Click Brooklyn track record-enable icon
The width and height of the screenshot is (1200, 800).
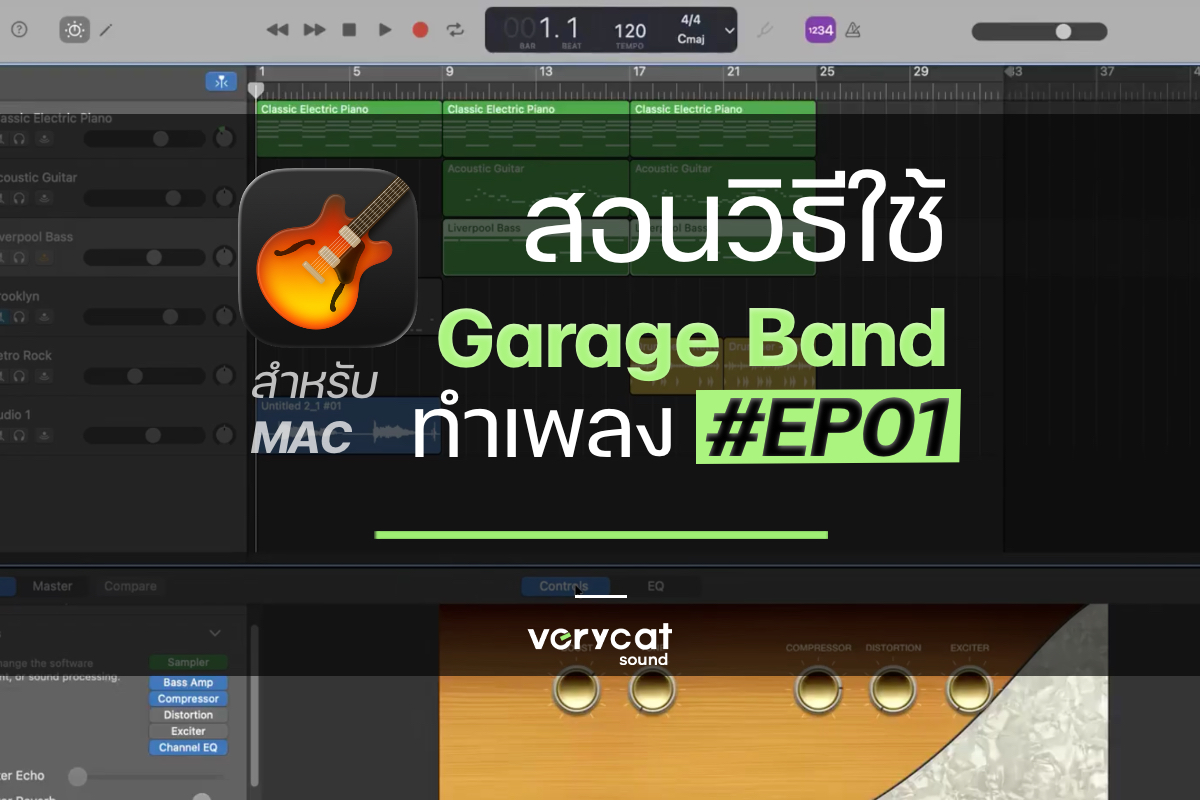[43, 317]
